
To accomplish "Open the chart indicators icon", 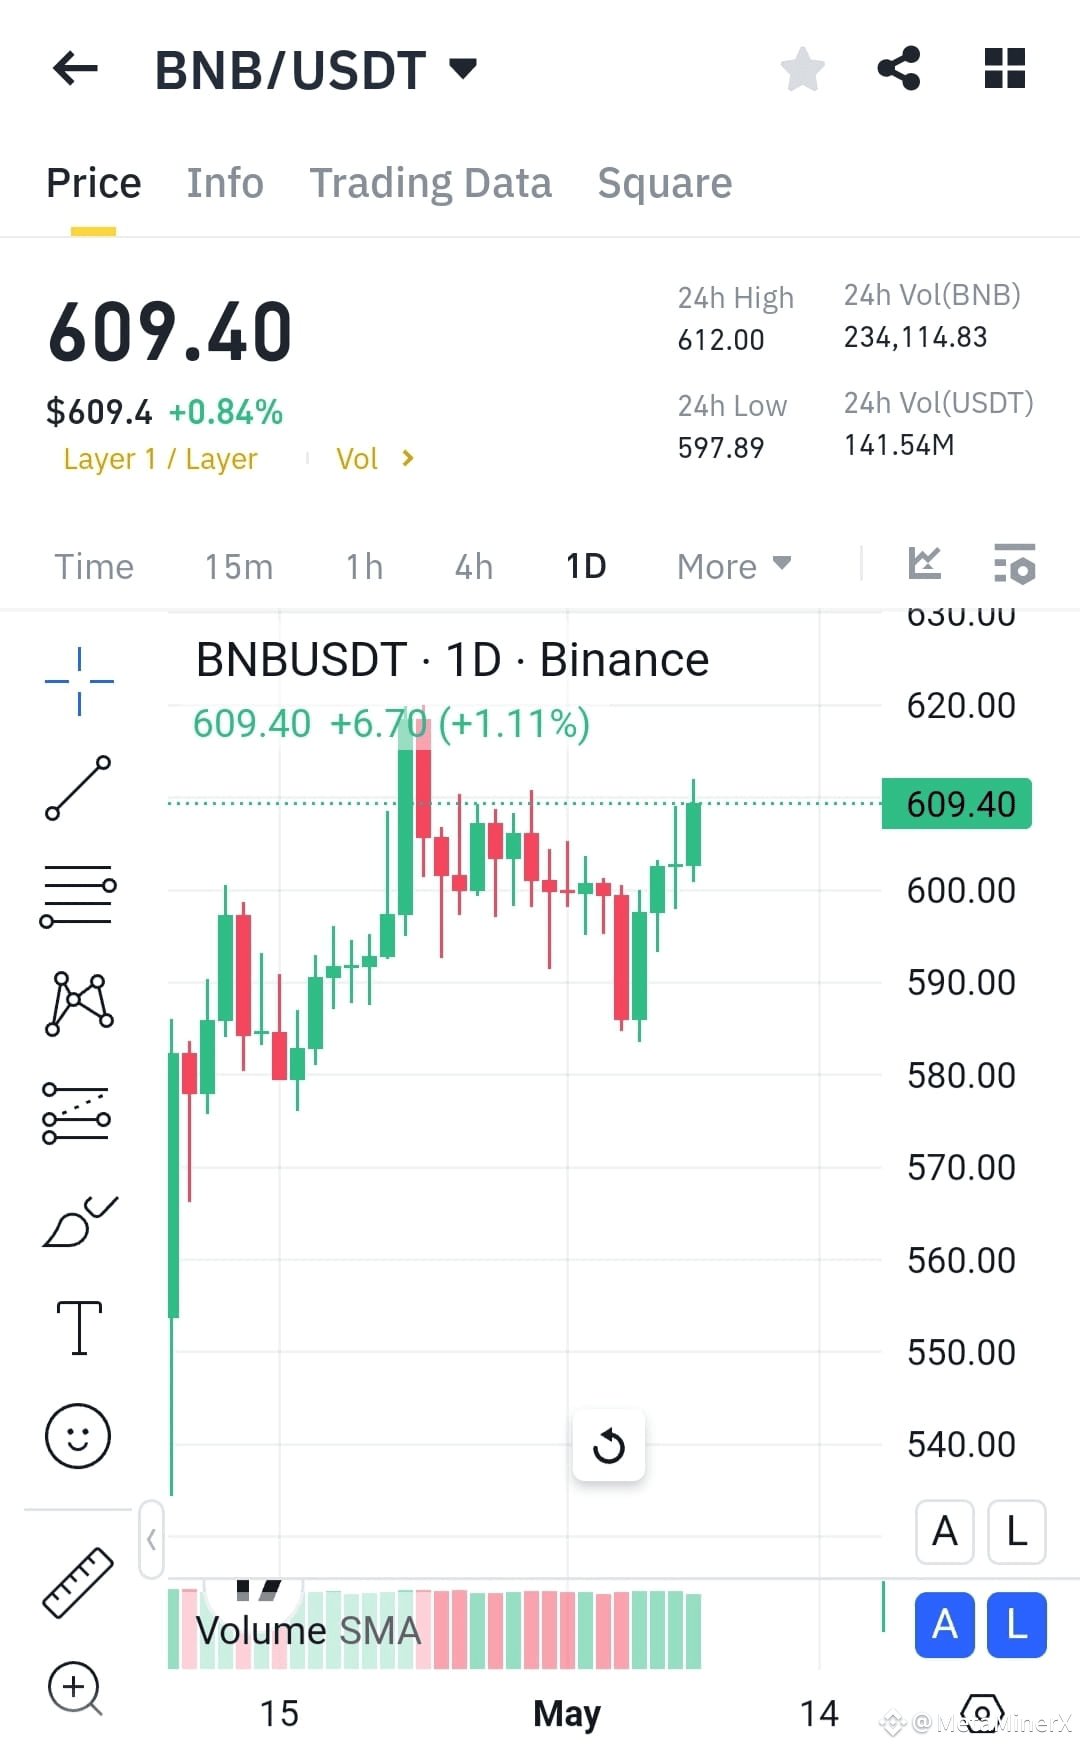I will pyautogui.click(x=924, y=563).
